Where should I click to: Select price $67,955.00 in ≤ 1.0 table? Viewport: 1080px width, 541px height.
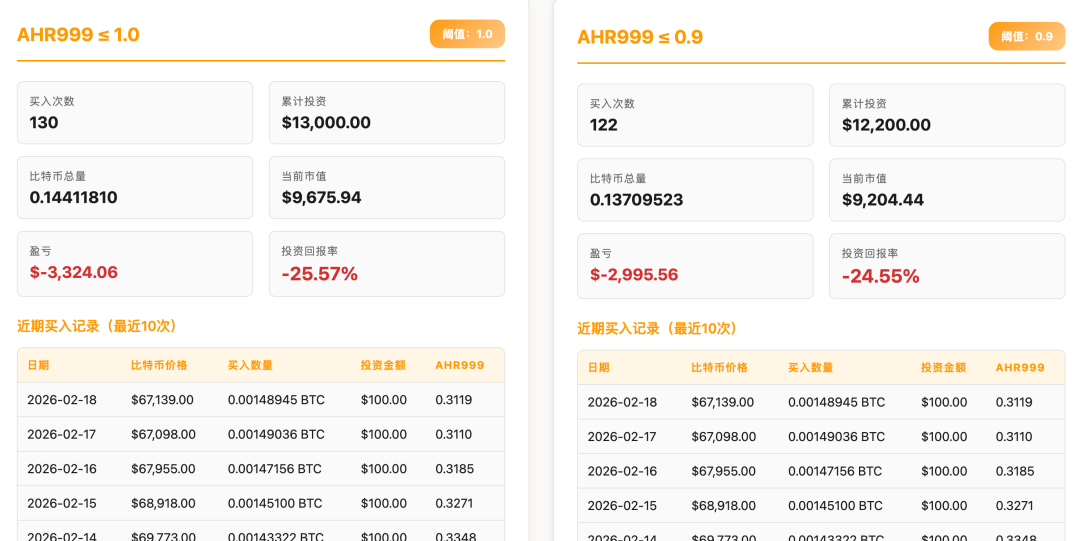(163, 469)
